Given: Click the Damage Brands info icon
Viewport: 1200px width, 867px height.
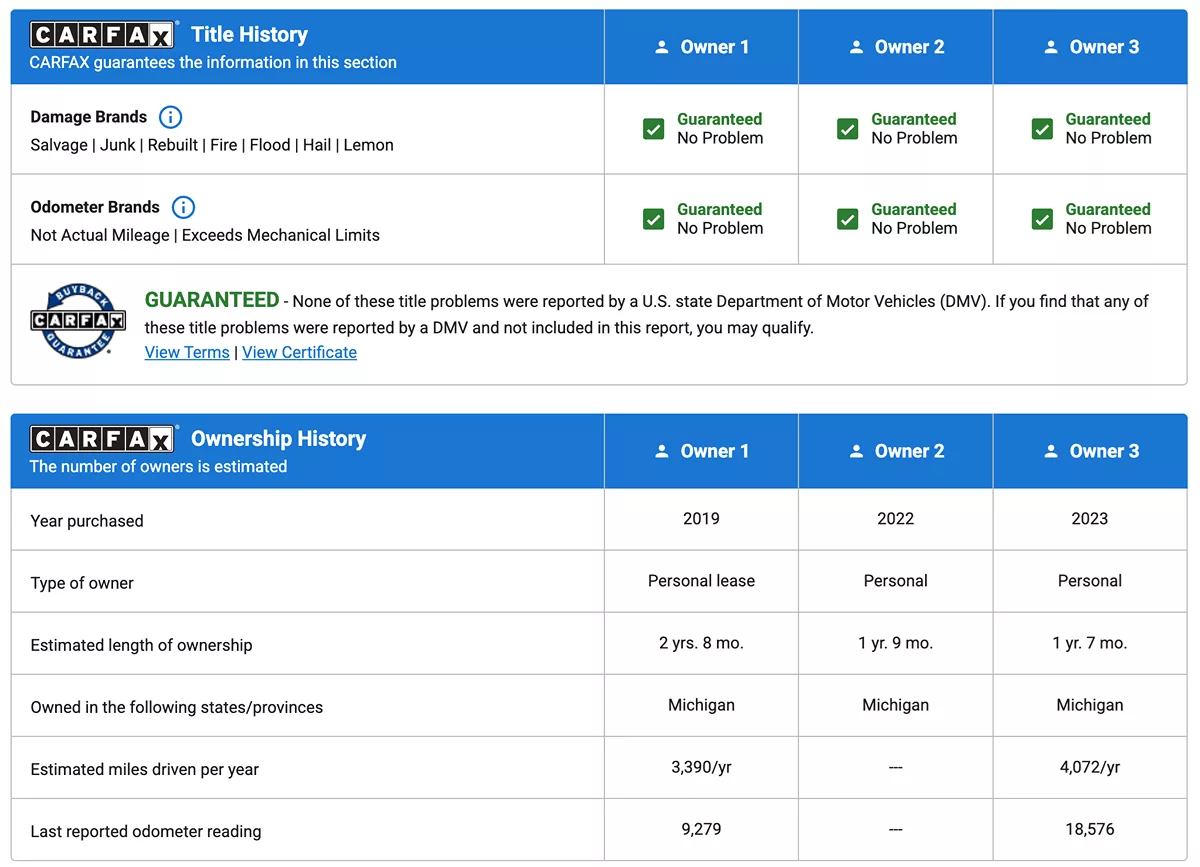Looking at the screenshot, I should pos(171,117).
